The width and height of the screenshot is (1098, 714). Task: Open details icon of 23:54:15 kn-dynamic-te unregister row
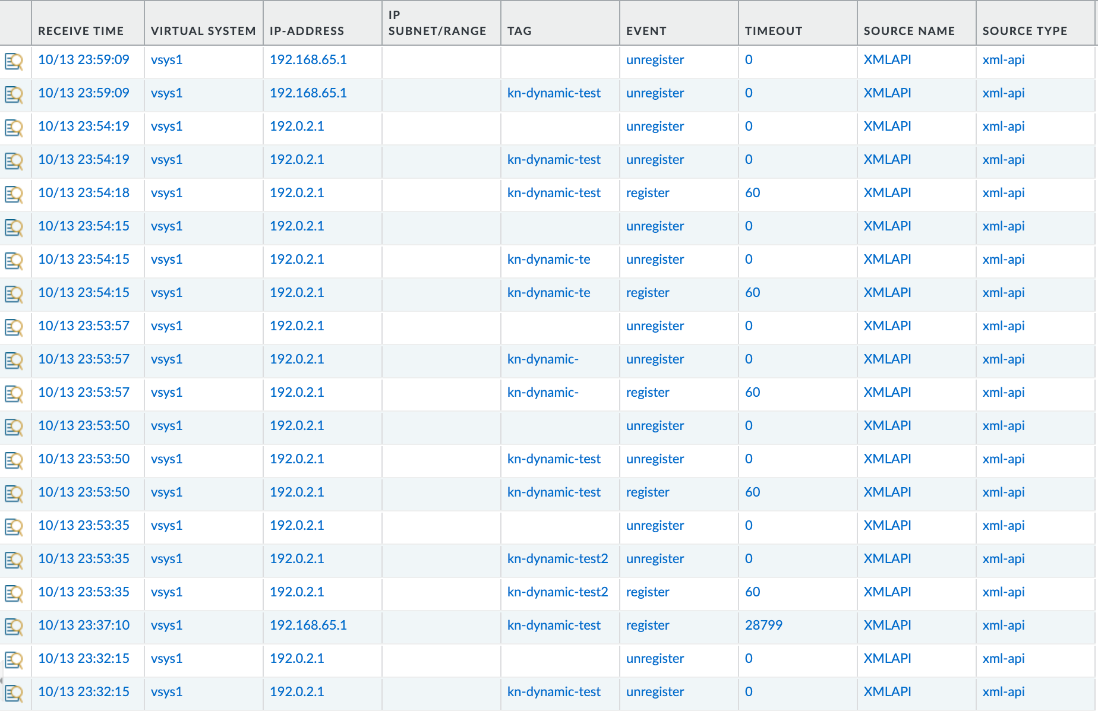point(14,260)
